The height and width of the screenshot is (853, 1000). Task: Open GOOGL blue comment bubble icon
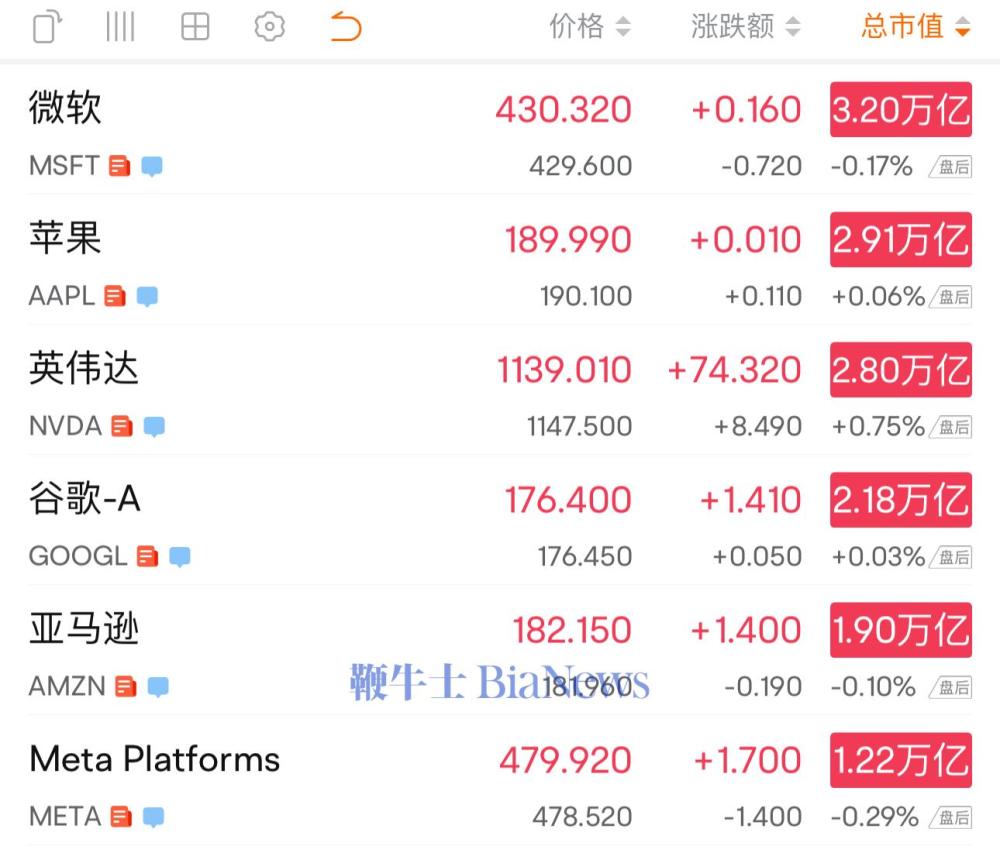180,557
